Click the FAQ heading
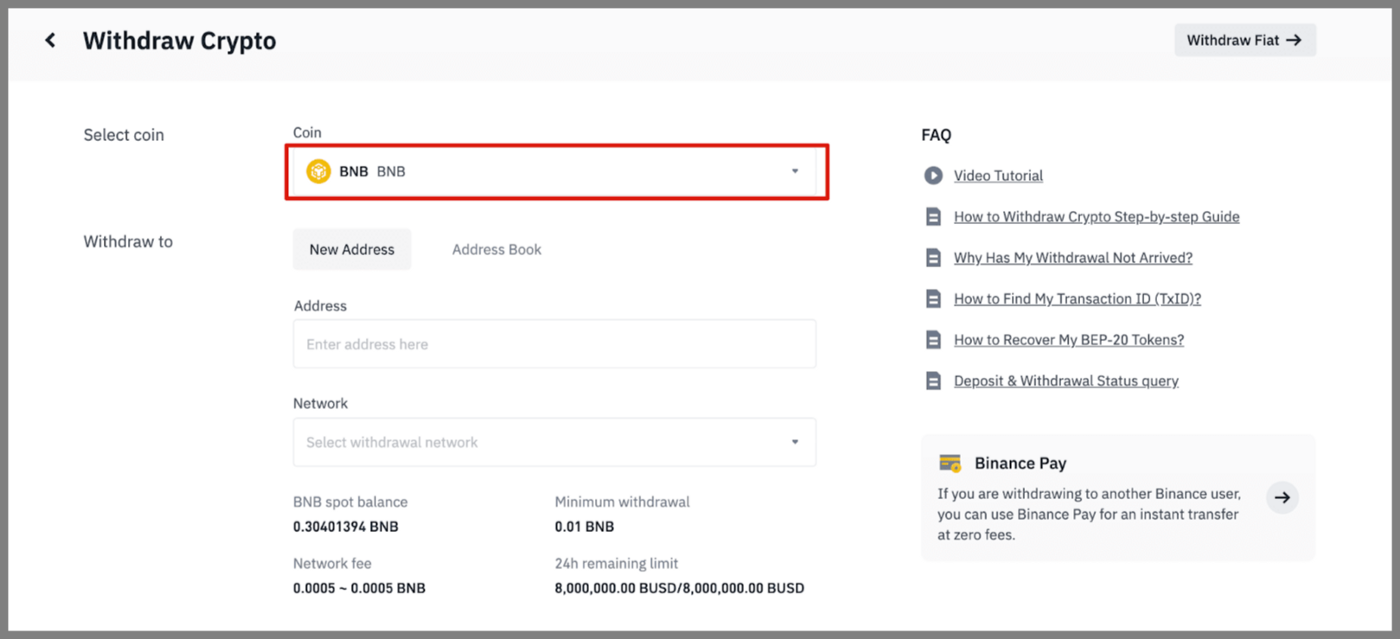 [936, 135]
